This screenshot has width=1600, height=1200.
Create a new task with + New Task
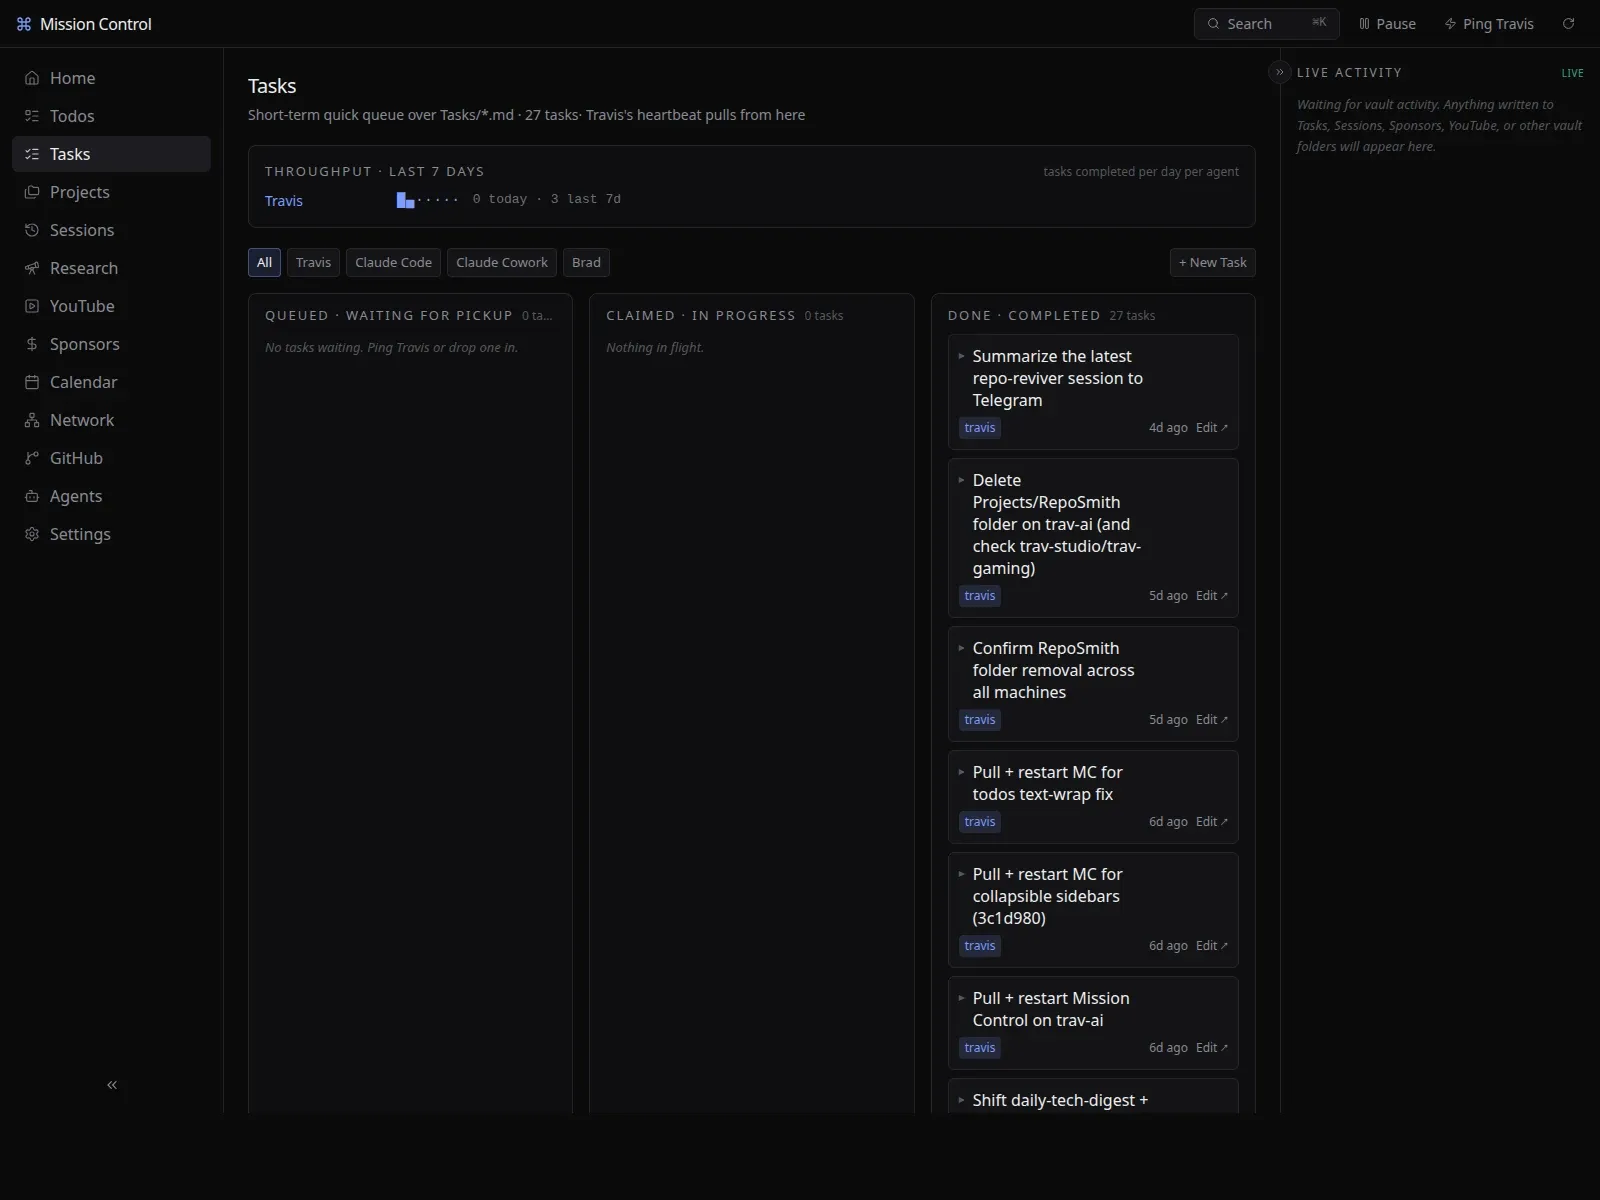point(1212,262)
